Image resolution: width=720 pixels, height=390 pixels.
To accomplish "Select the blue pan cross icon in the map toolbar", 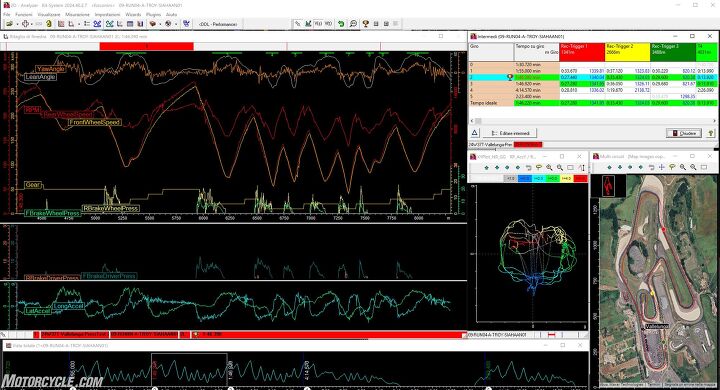I will (x=662, y=168).
